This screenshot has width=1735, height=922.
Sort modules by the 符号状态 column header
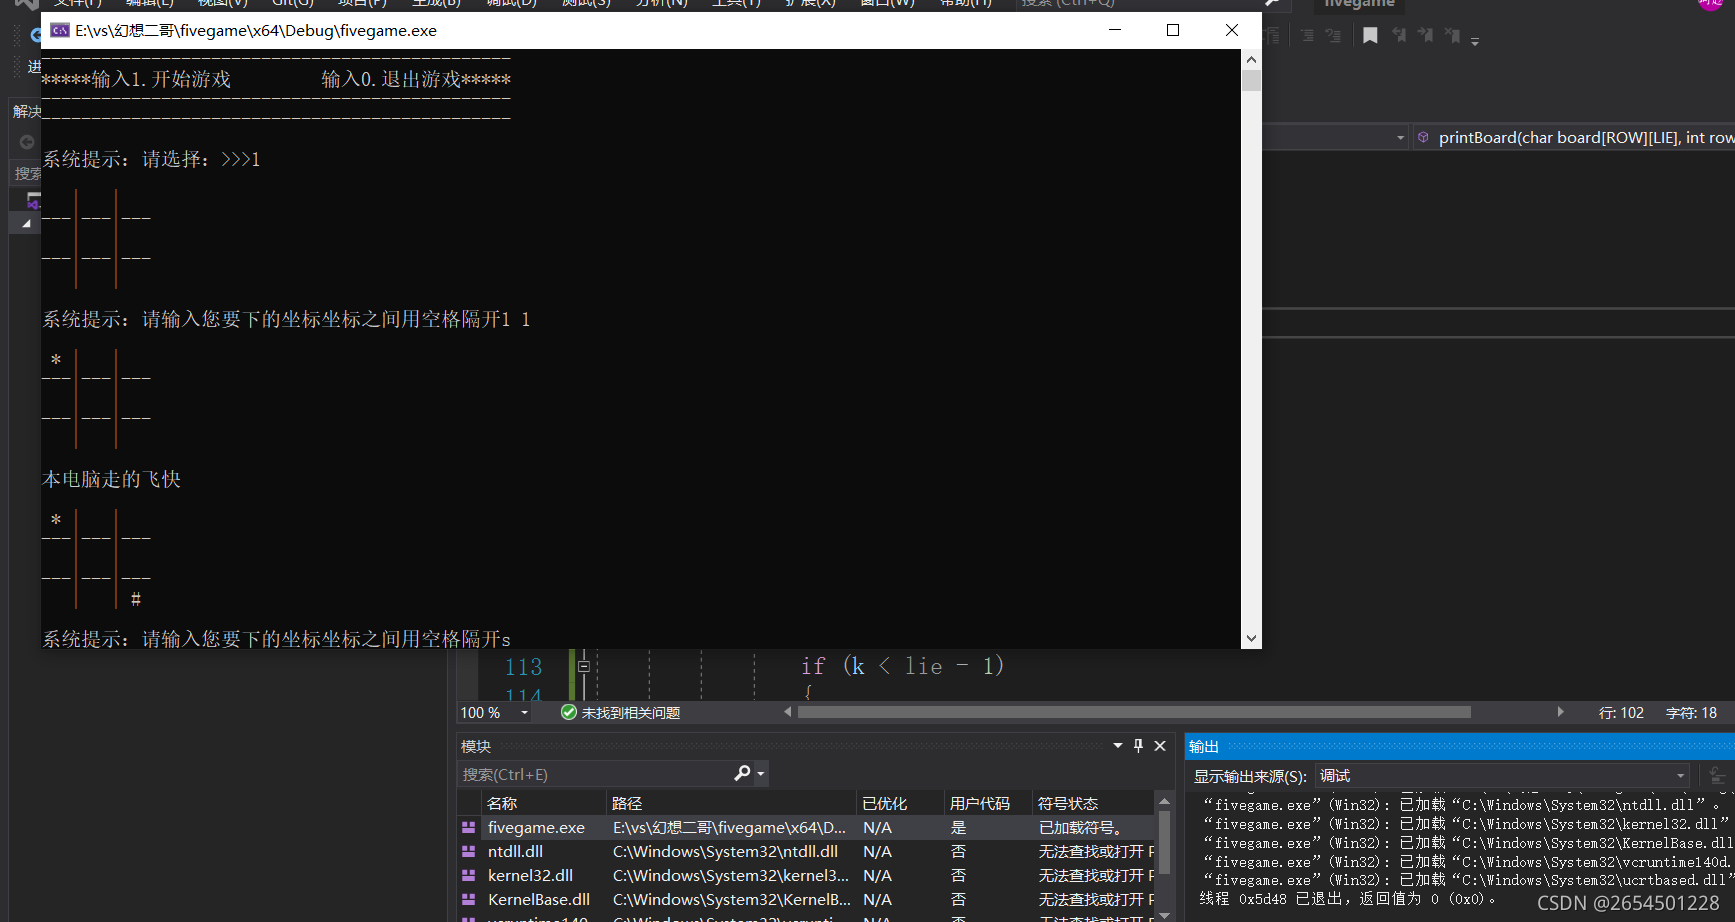coord(1094,803)
